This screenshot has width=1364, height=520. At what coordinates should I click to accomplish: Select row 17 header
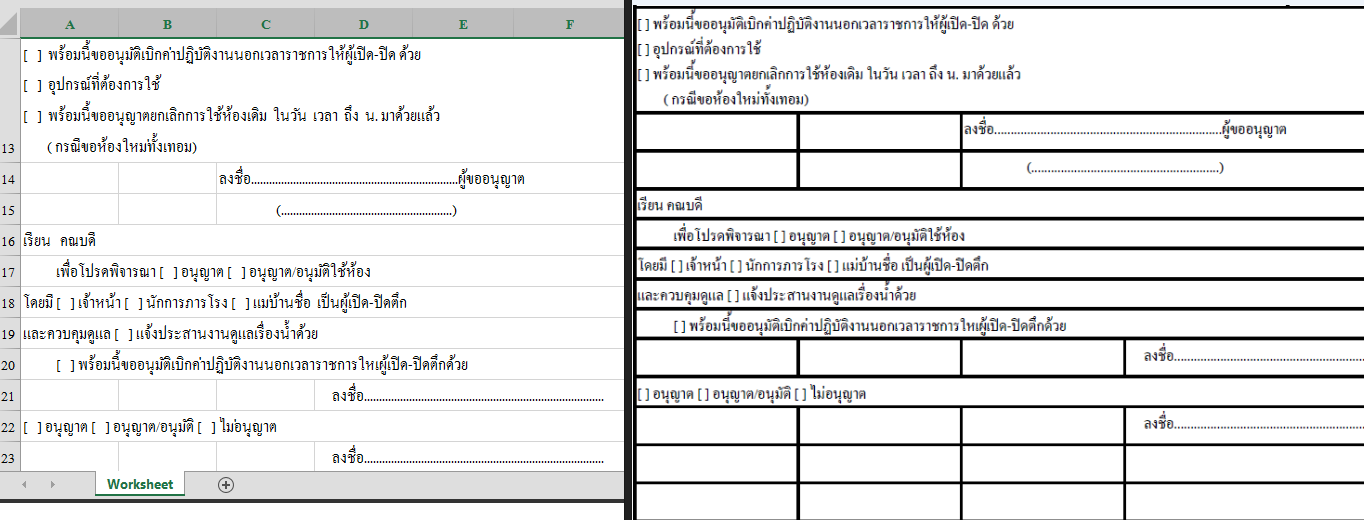pyautogui.click(x=10, y=271)
